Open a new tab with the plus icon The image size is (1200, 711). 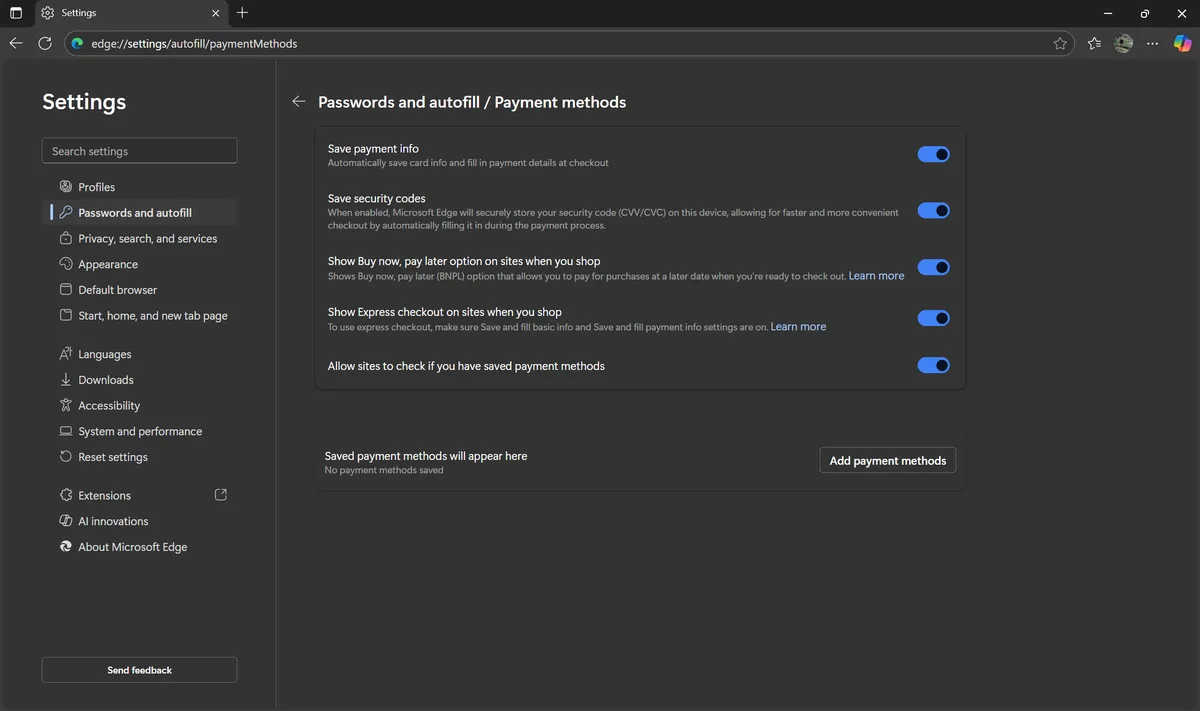242,13
